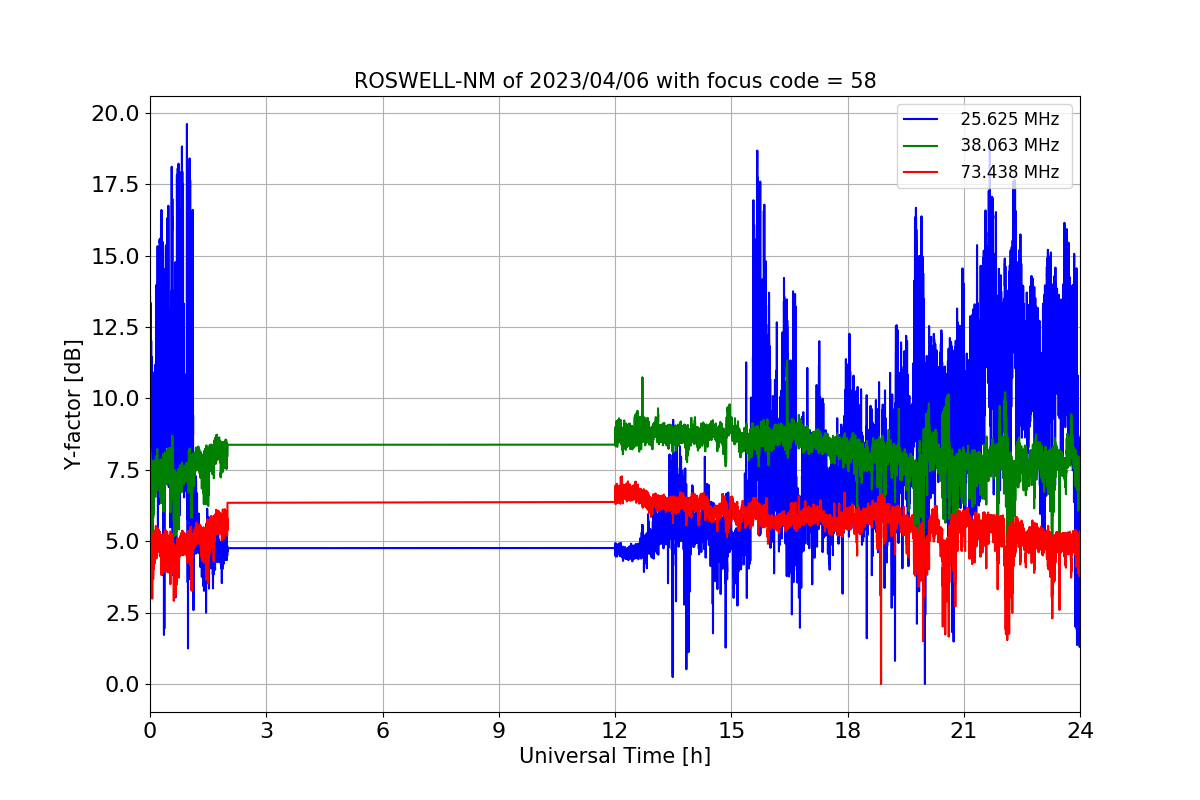Click the green legend line sample
The width and height of the screenshot is (1200, 800).
tap(921, 146)
